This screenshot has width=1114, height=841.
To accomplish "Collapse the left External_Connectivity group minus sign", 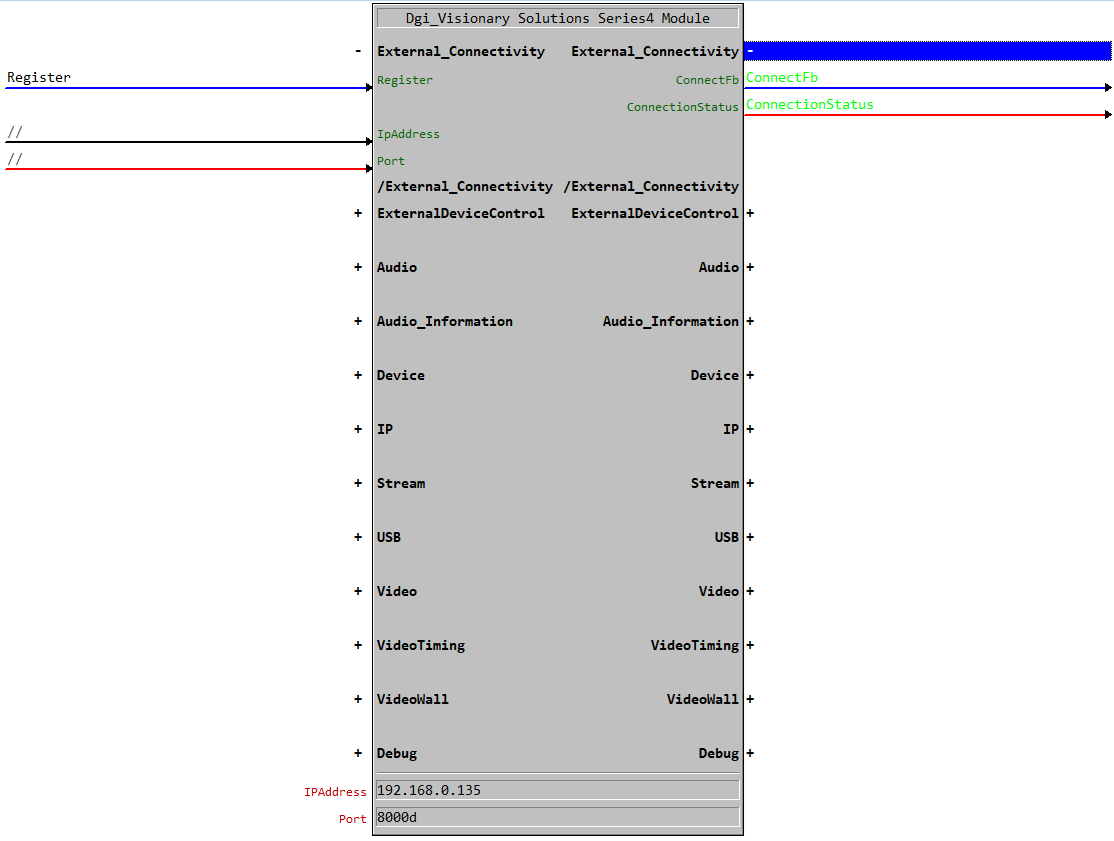I will (358, 51).
